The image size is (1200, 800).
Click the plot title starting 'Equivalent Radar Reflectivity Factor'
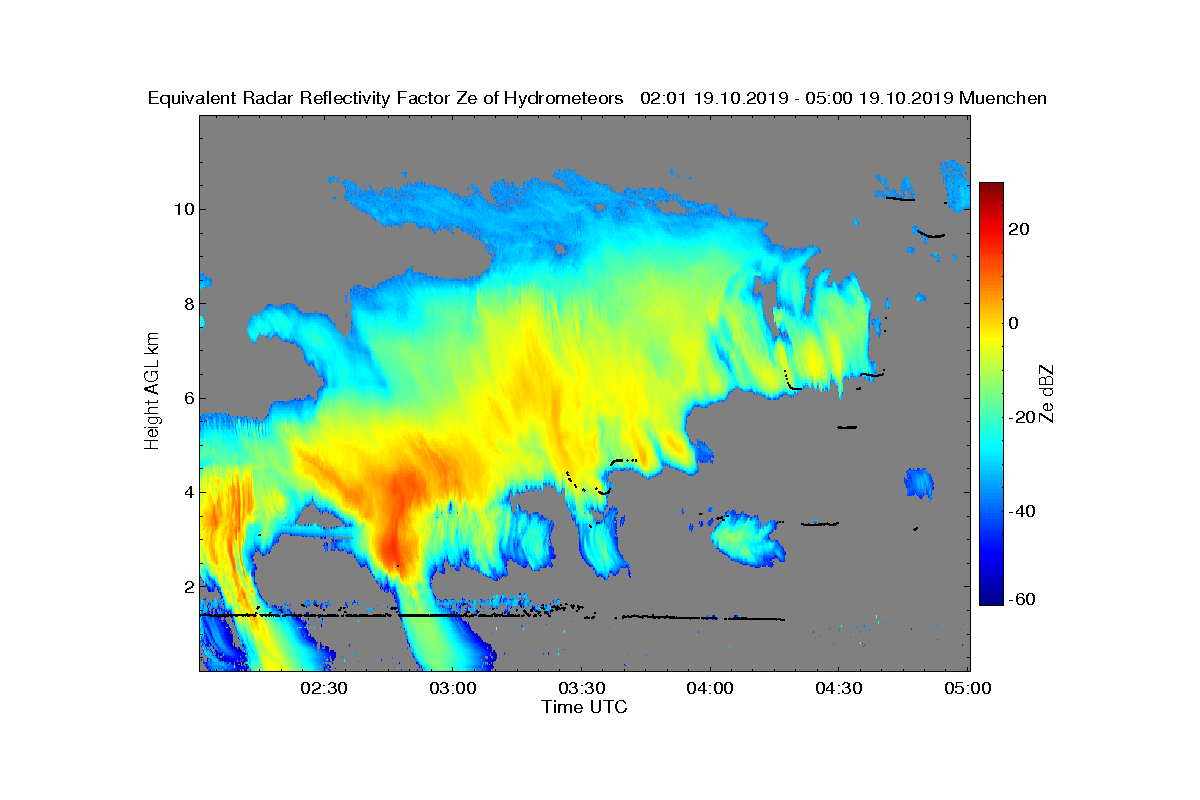click(597, 98)
